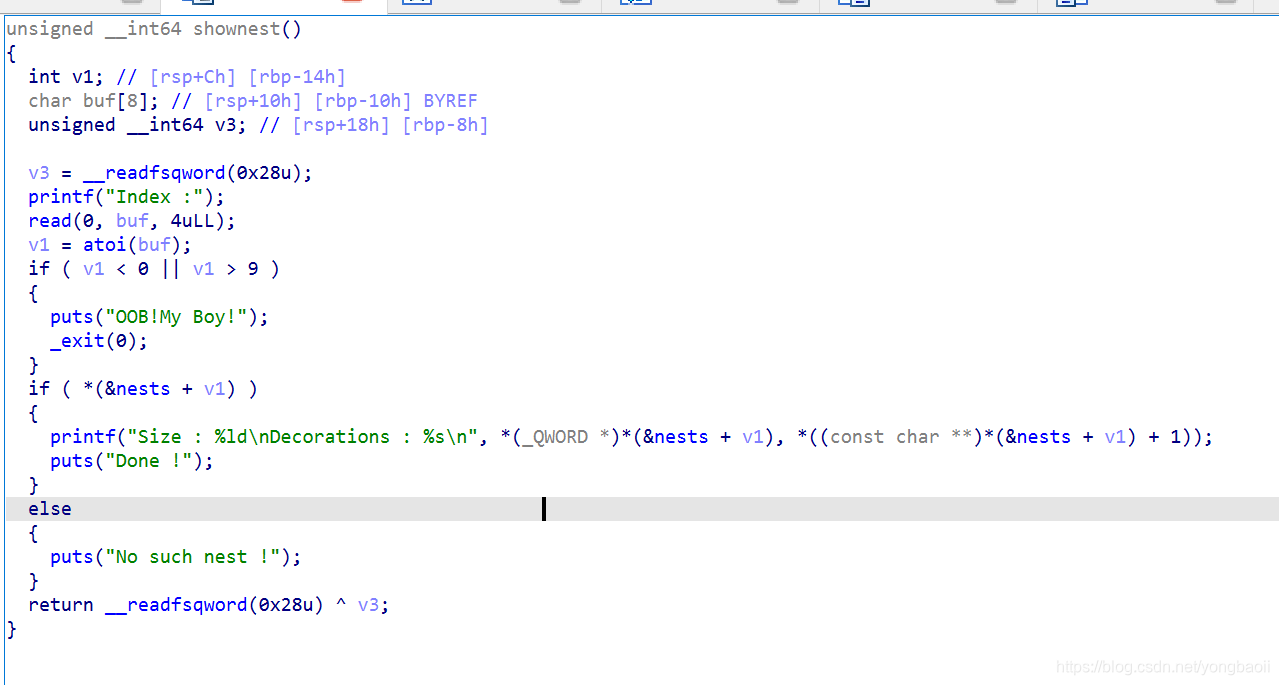Viewport: 1279px width, 685px height.
Task: Click the '(_QWORD *)' cast in printf
Action: (555, 437)
